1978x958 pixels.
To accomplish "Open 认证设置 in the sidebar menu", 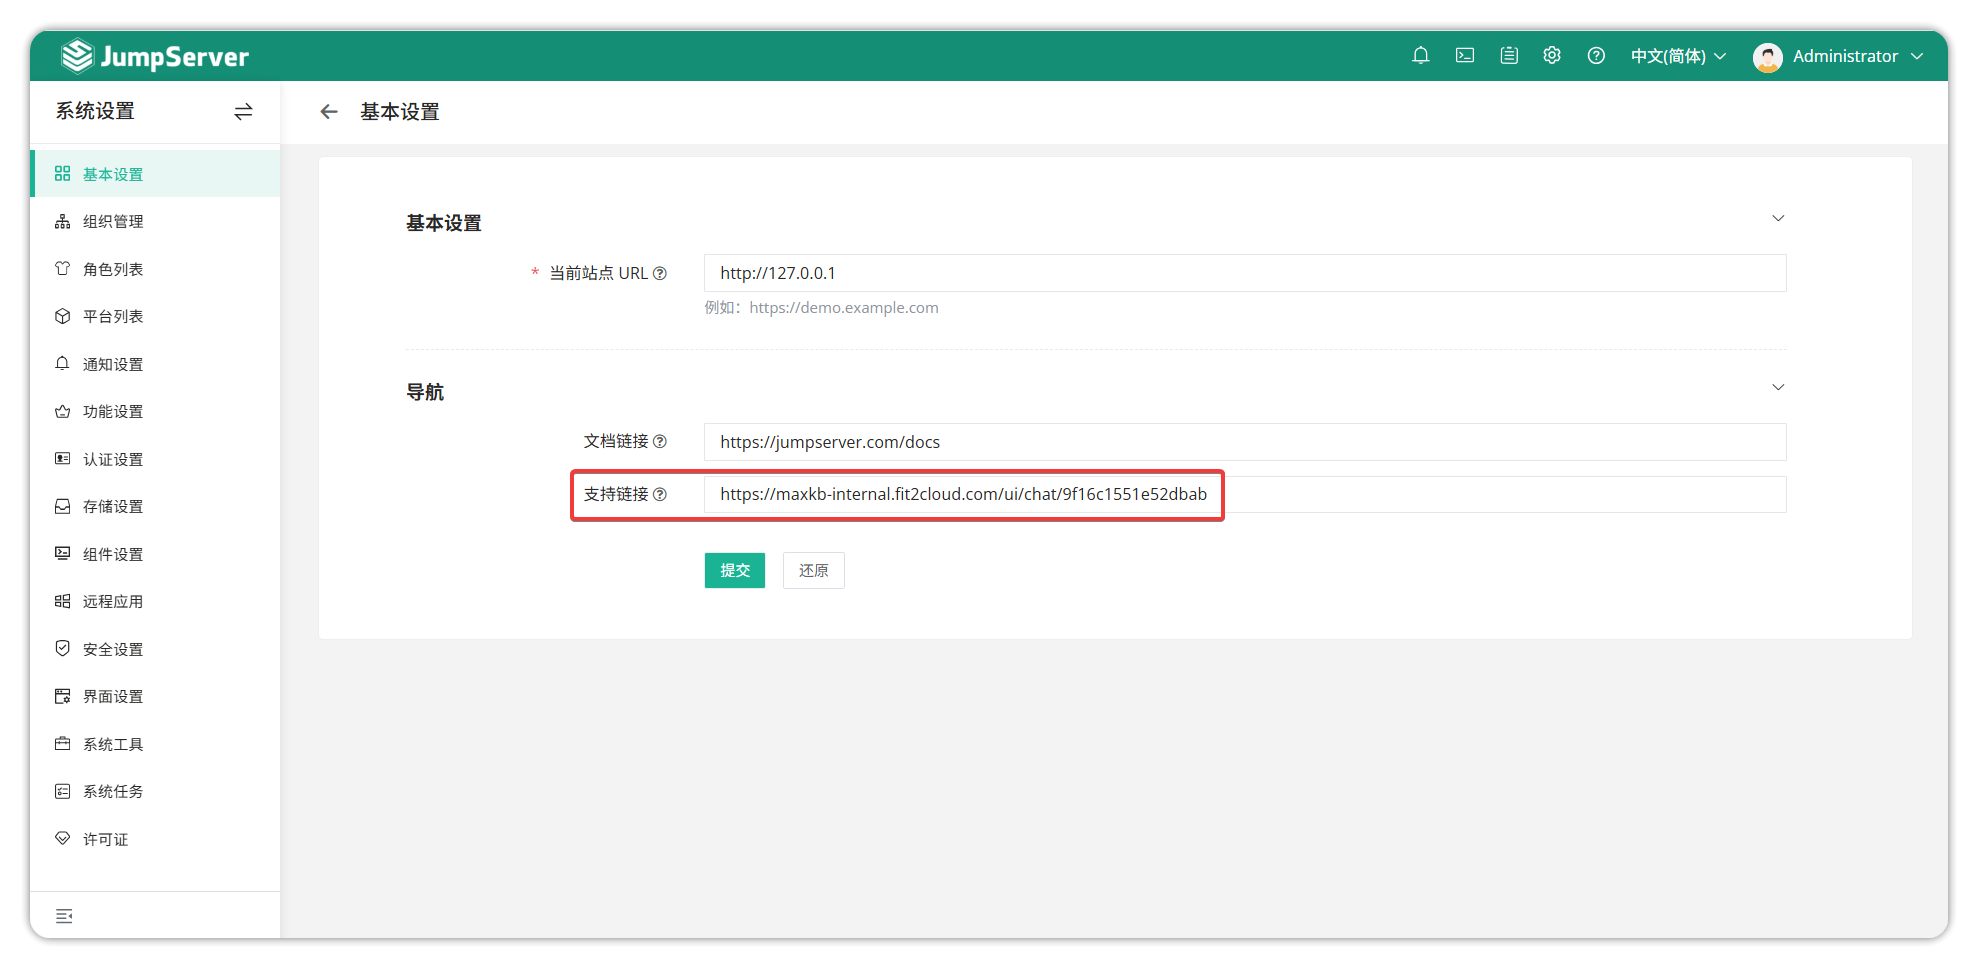I will click(x=155, y=459).
